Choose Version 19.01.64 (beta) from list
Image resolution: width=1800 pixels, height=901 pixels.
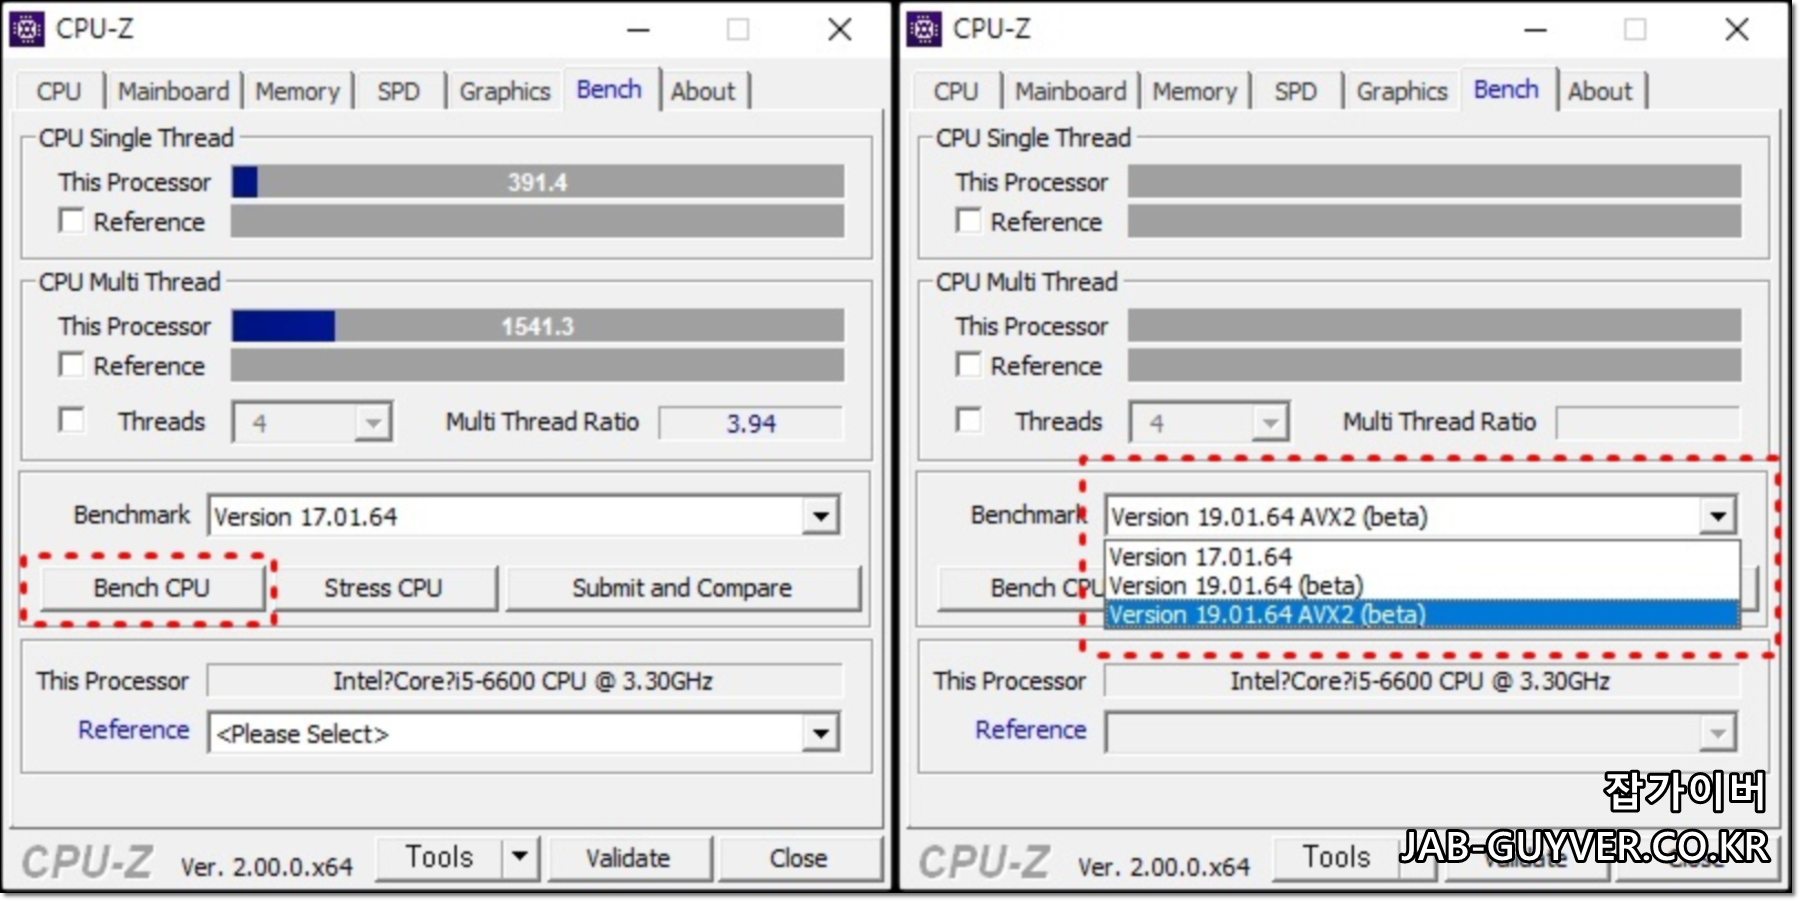[x=1421, y=585]
